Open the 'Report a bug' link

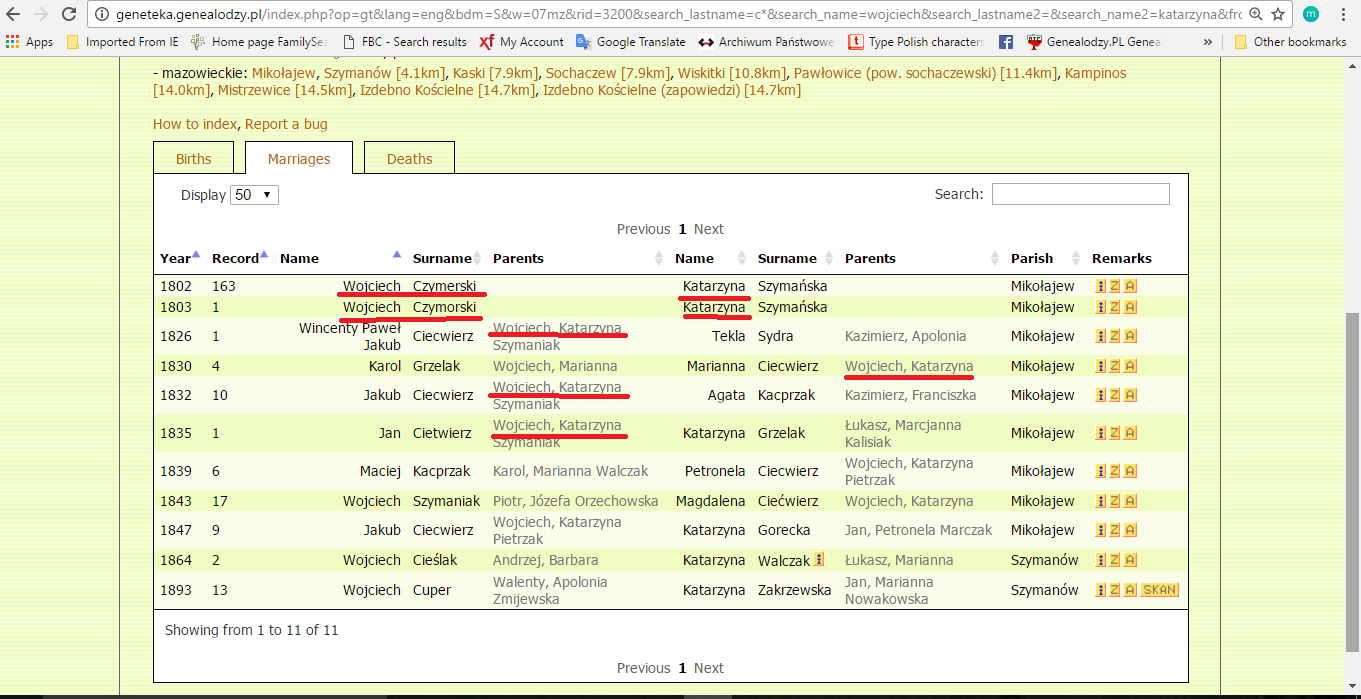[x=286, y=124]
